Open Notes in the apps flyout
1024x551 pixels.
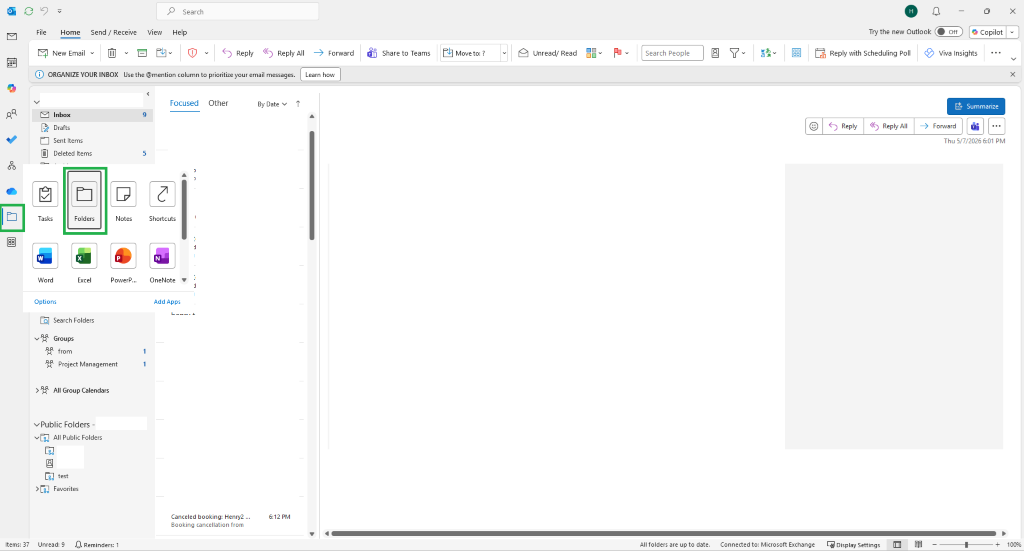coord(123,202)
